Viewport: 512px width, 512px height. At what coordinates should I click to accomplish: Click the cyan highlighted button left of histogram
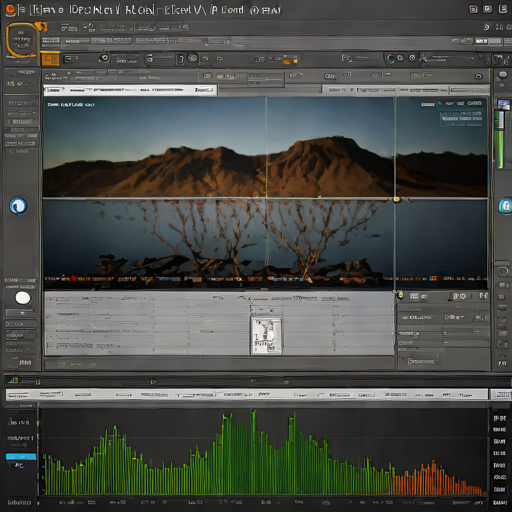pyautogui.click(x=21, y=457)
